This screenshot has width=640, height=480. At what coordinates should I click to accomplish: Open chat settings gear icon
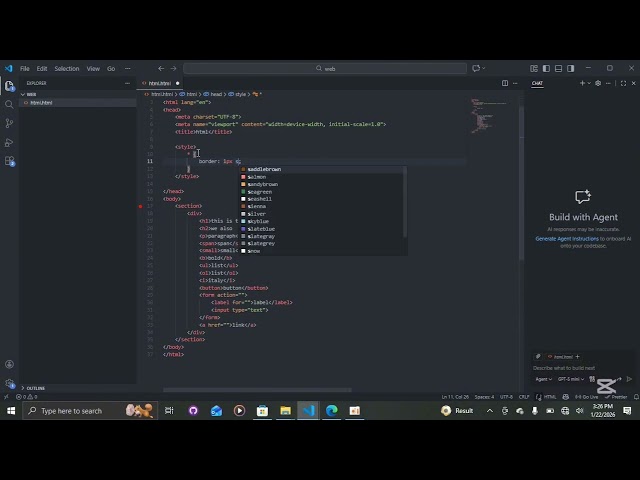598,83
